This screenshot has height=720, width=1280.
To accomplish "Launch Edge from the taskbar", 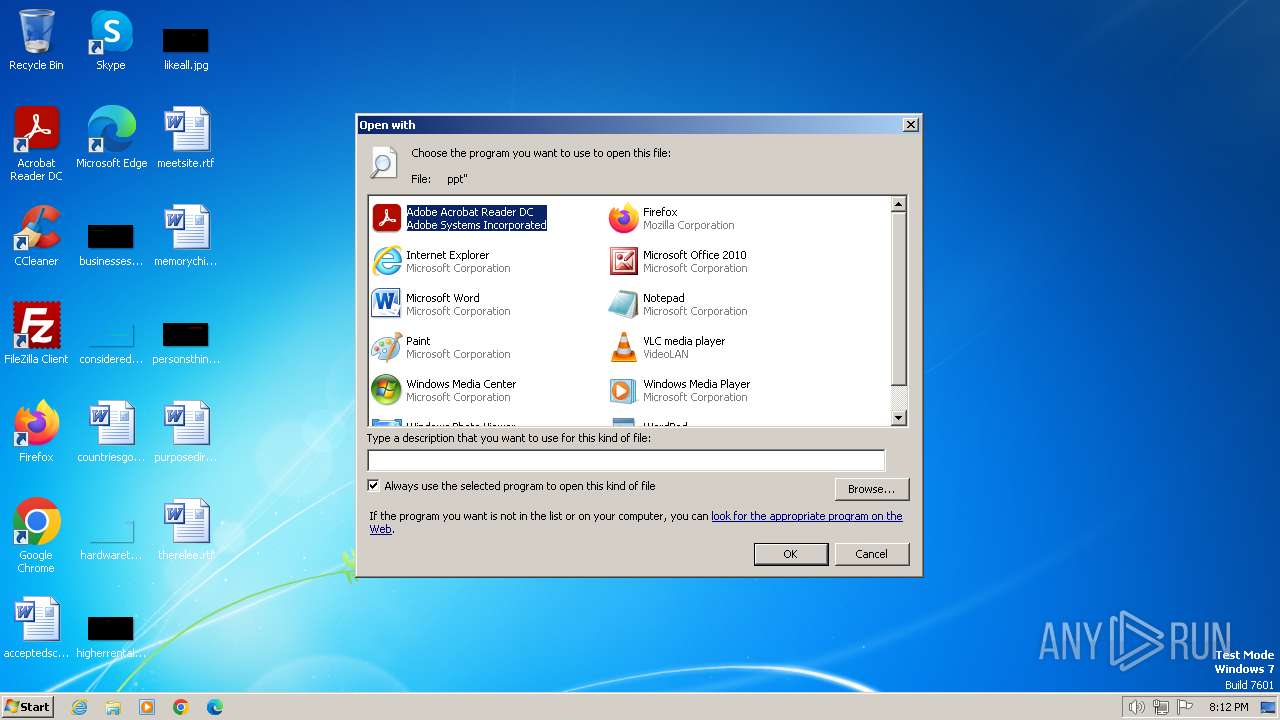I will (215, 707).
